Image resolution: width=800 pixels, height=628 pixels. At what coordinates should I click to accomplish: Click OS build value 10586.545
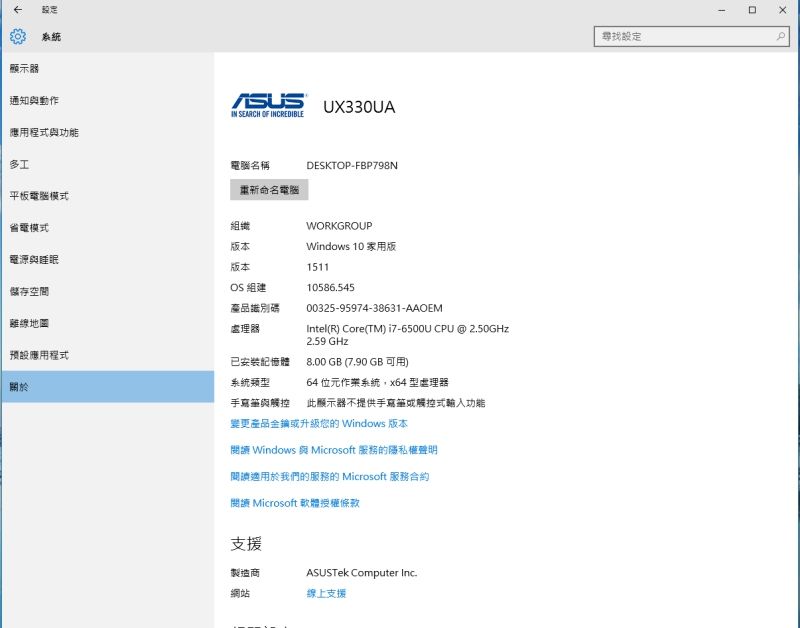point(330,287)
